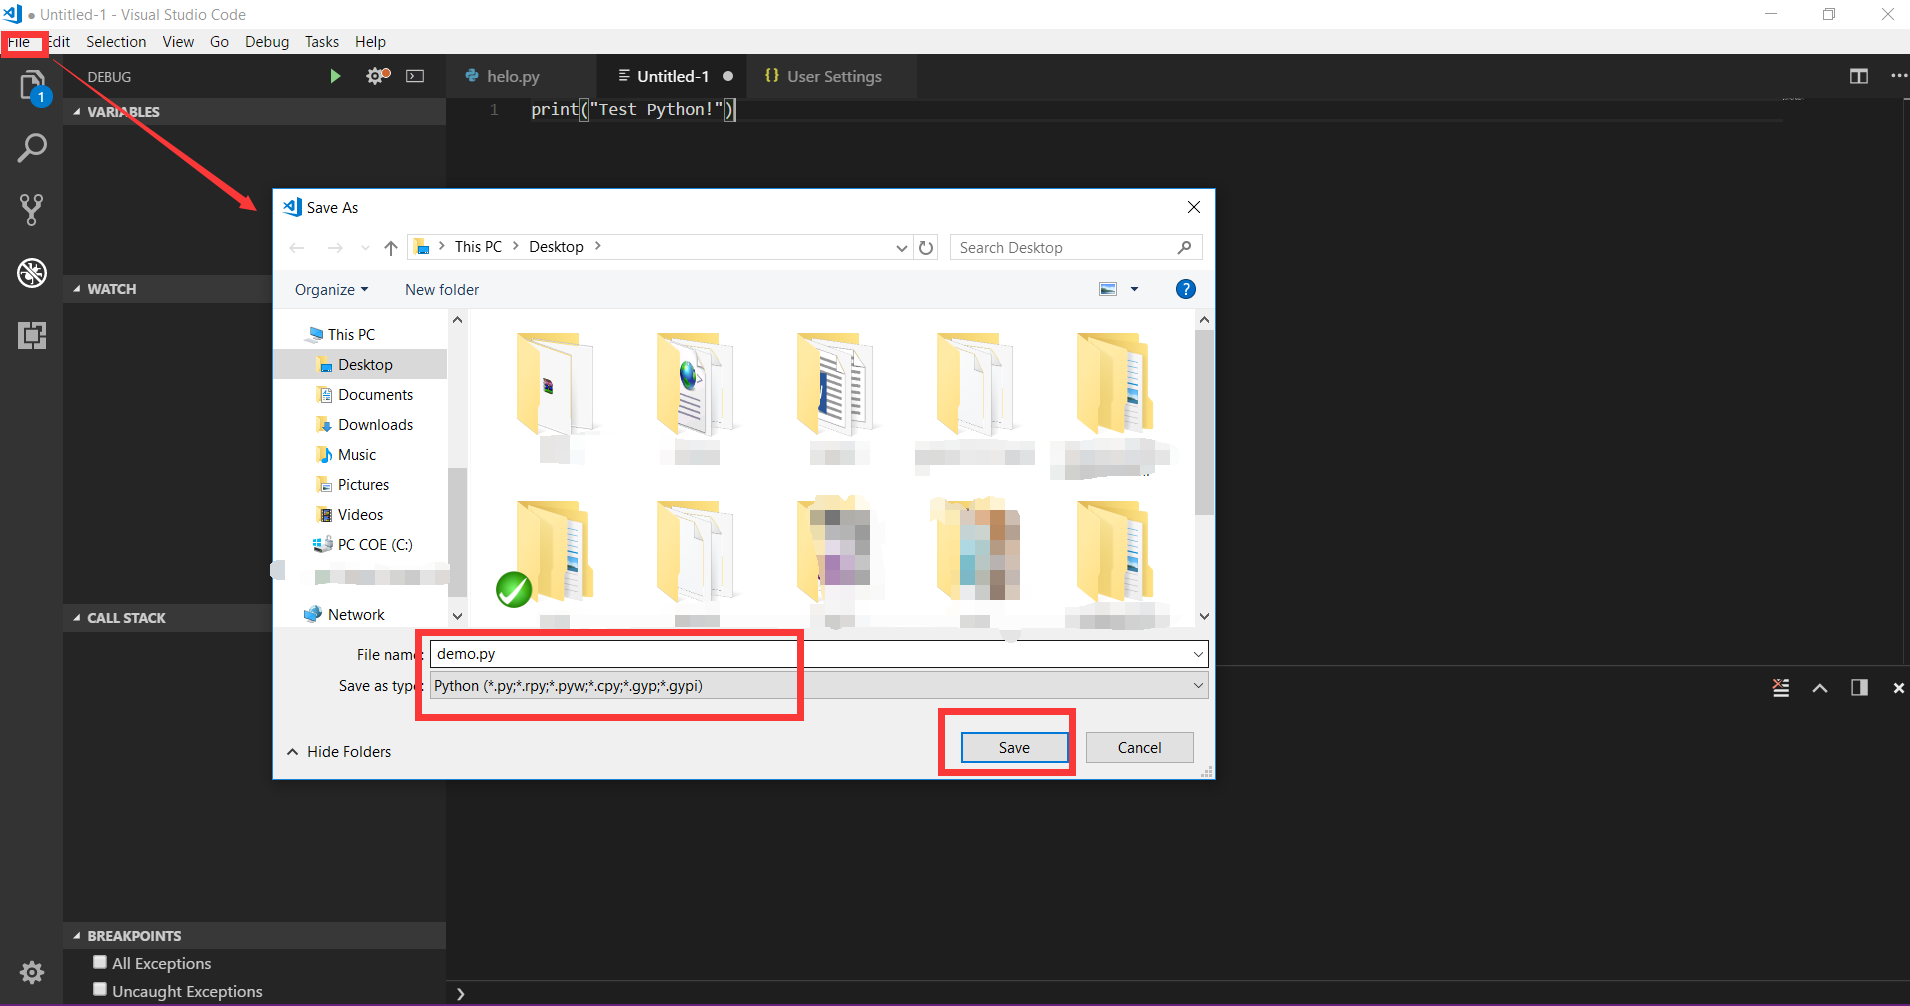Image resolution: width=1910 pixels, height=1006 pixels.
Task: Open the view options dropdown arrow
Action: pyautogui.click(x=1134, y=289)
